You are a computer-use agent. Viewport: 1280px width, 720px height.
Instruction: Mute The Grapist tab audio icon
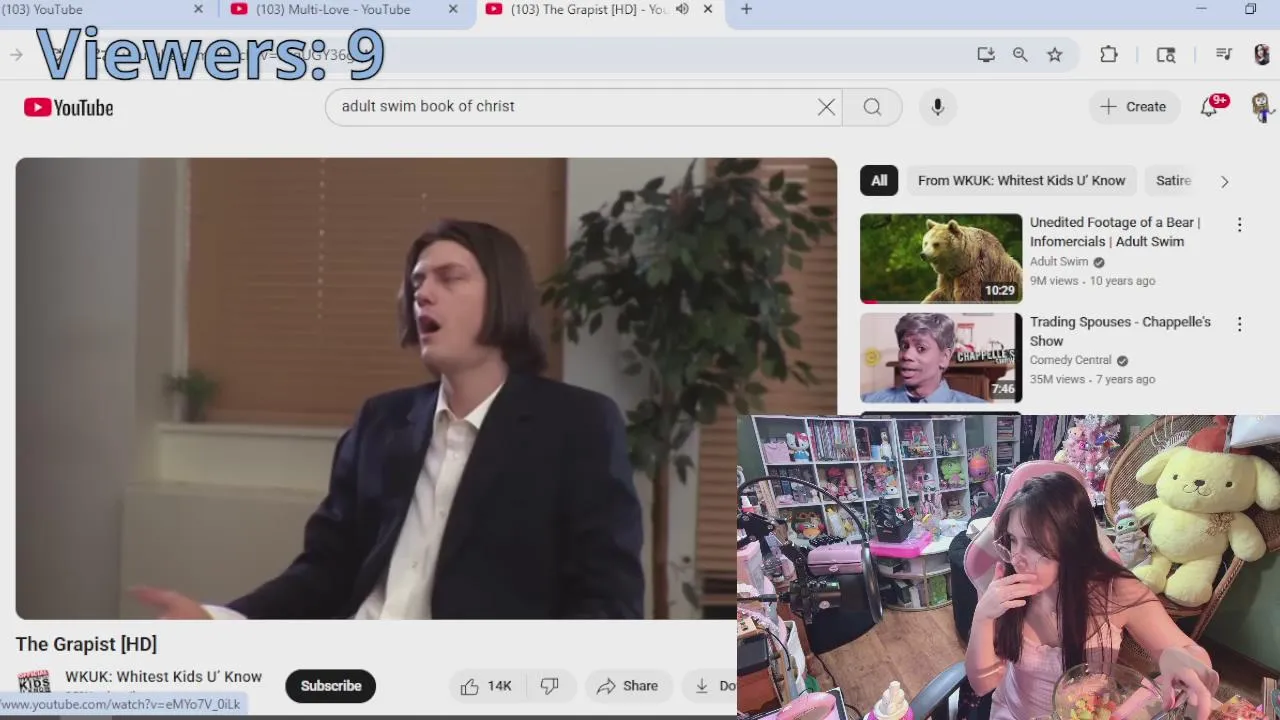[682, 9]
